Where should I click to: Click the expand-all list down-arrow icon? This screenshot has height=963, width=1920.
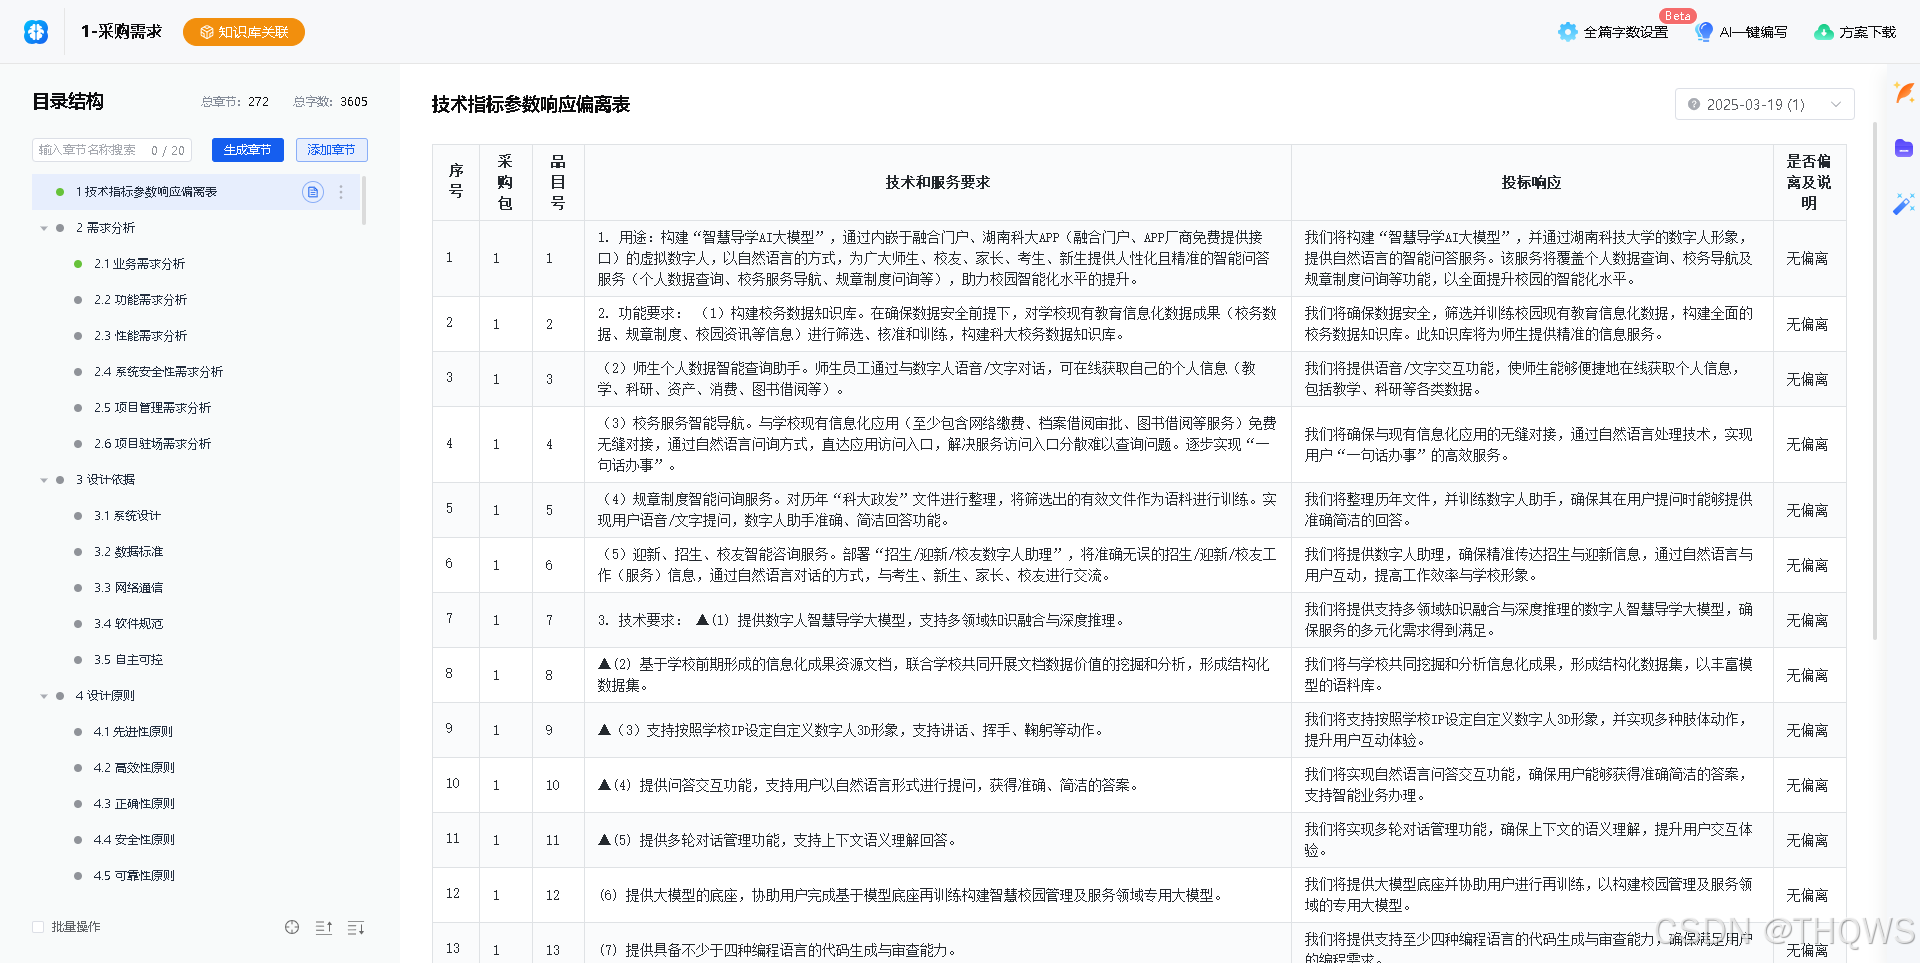(356, 928)
